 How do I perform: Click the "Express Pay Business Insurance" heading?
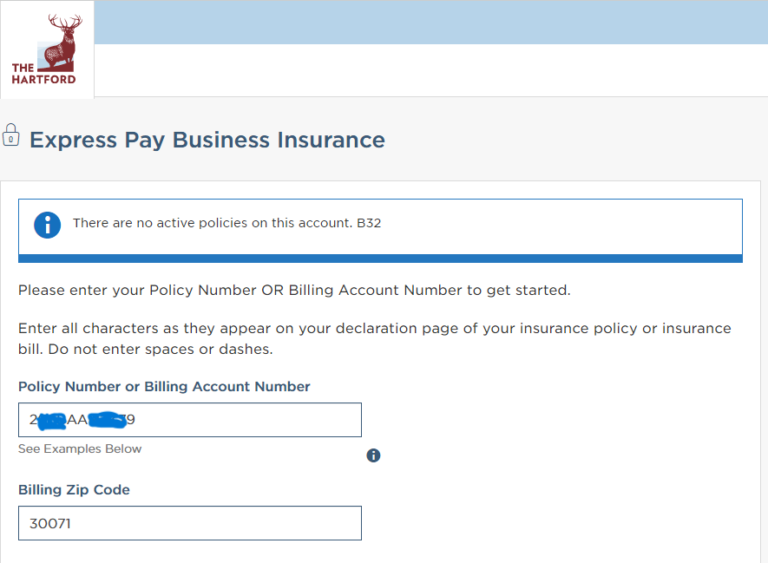coord(207,140)
